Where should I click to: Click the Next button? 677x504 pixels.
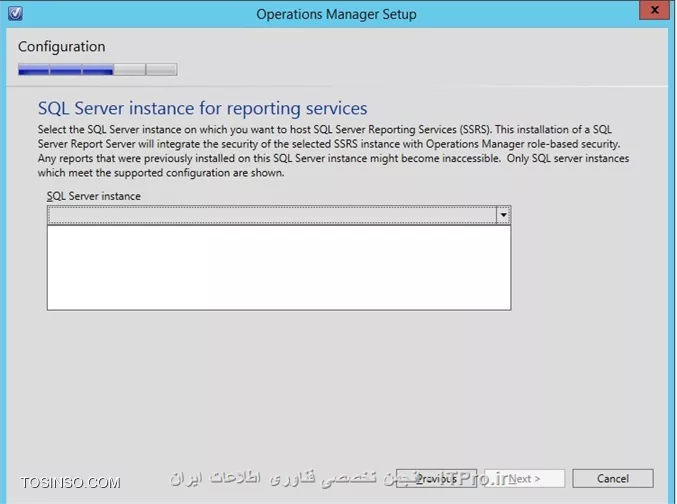click(525, 479)
